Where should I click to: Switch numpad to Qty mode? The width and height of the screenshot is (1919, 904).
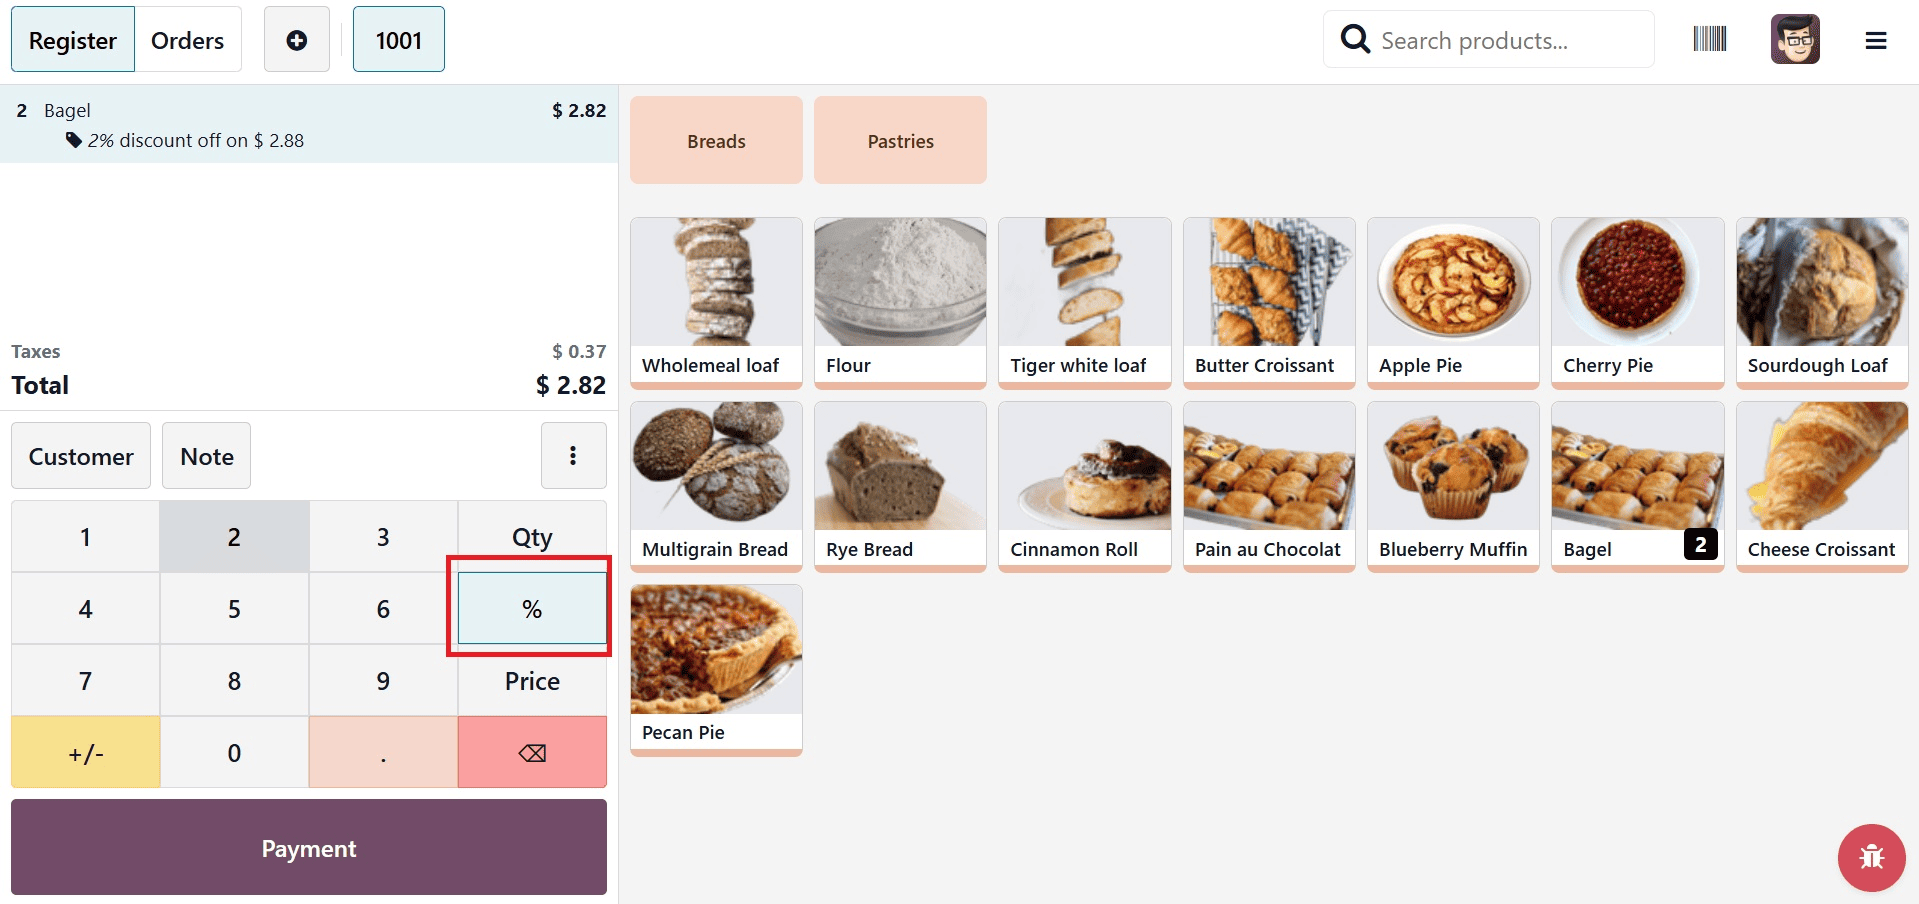(x=531, y=536)
